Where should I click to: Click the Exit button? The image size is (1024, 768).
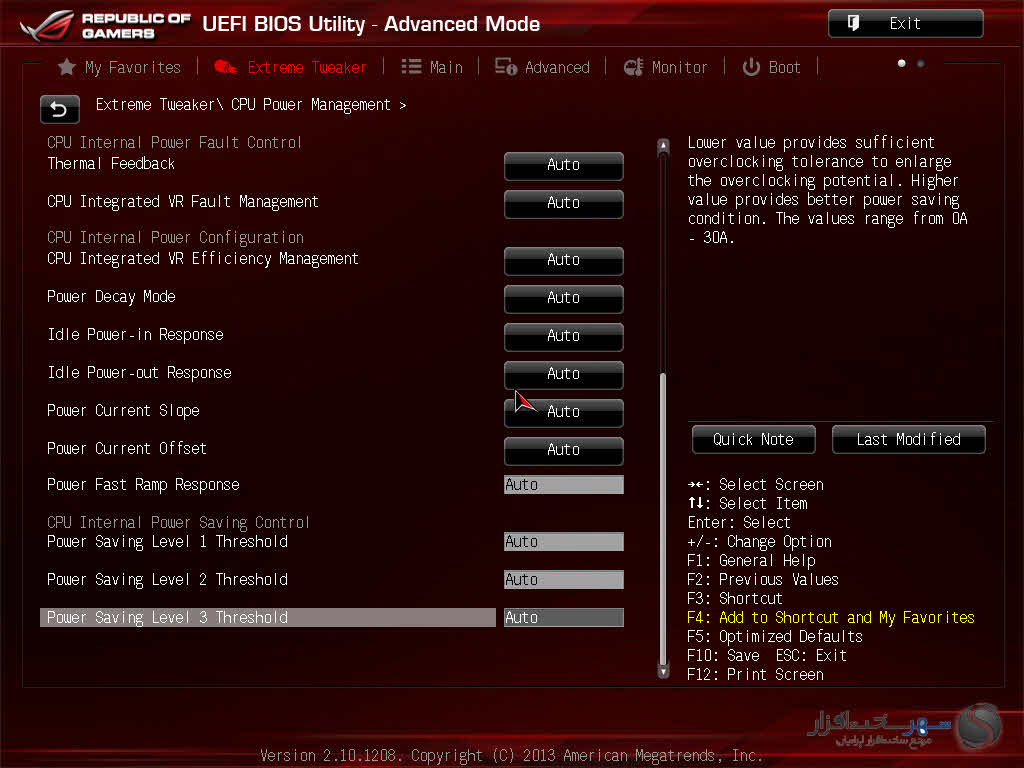click(x=905, y=24)
